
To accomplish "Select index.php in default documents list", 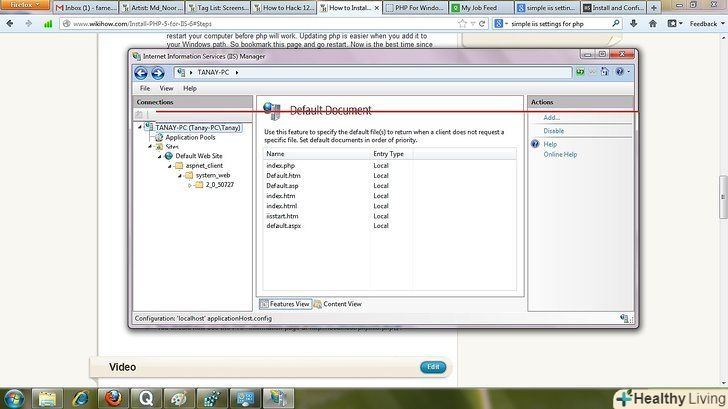I will [281, 165].
